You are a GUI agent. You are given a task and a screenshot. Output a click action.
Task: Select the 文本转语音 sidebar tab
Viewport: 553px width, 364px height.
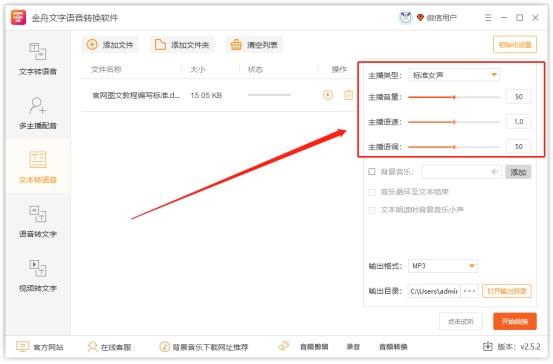click(x=38, y=166)
